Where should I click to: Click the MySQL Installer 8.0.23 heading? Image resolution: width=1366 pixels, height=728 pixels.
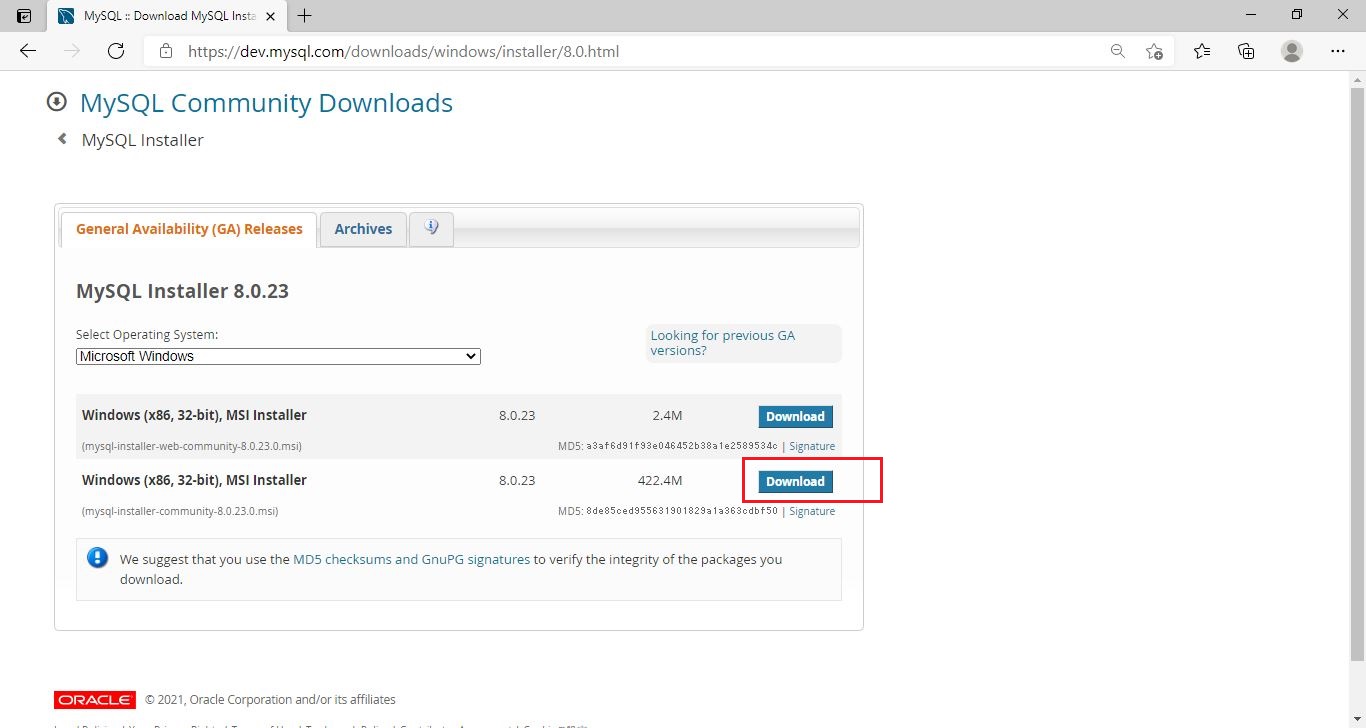(182, 291)
